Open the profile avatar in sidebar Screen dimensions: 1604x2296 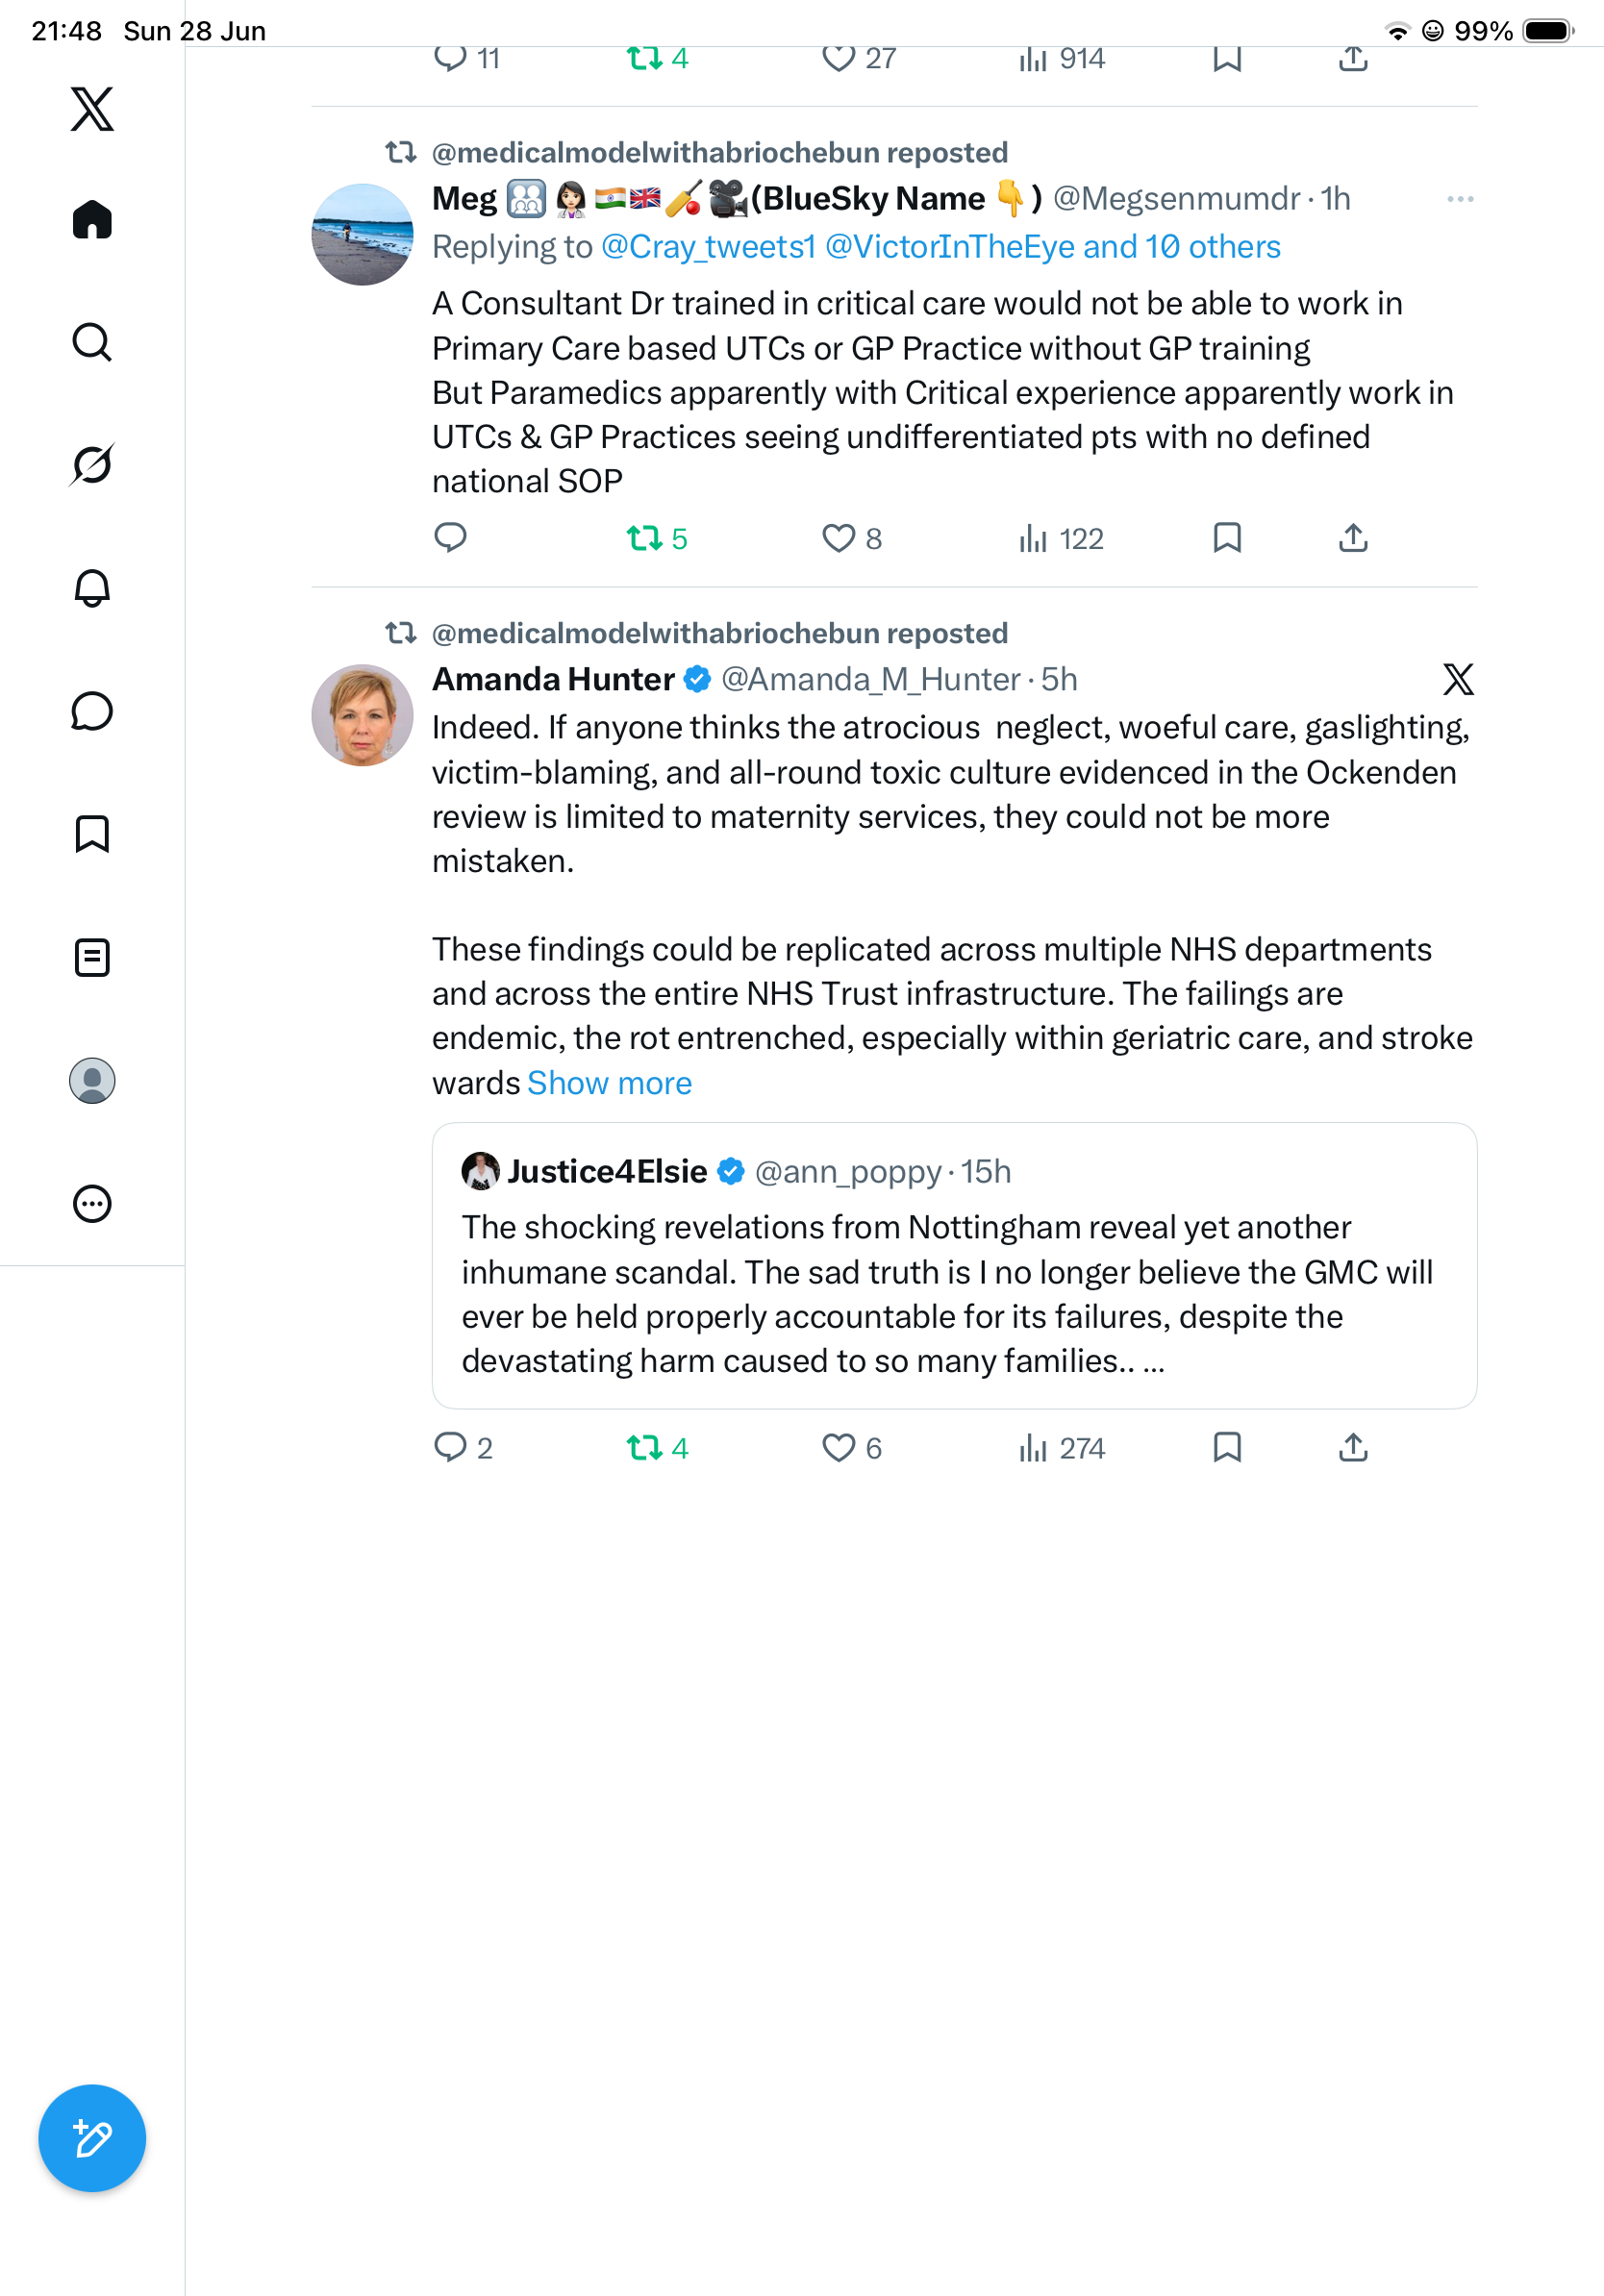(x=92, y=1080)
